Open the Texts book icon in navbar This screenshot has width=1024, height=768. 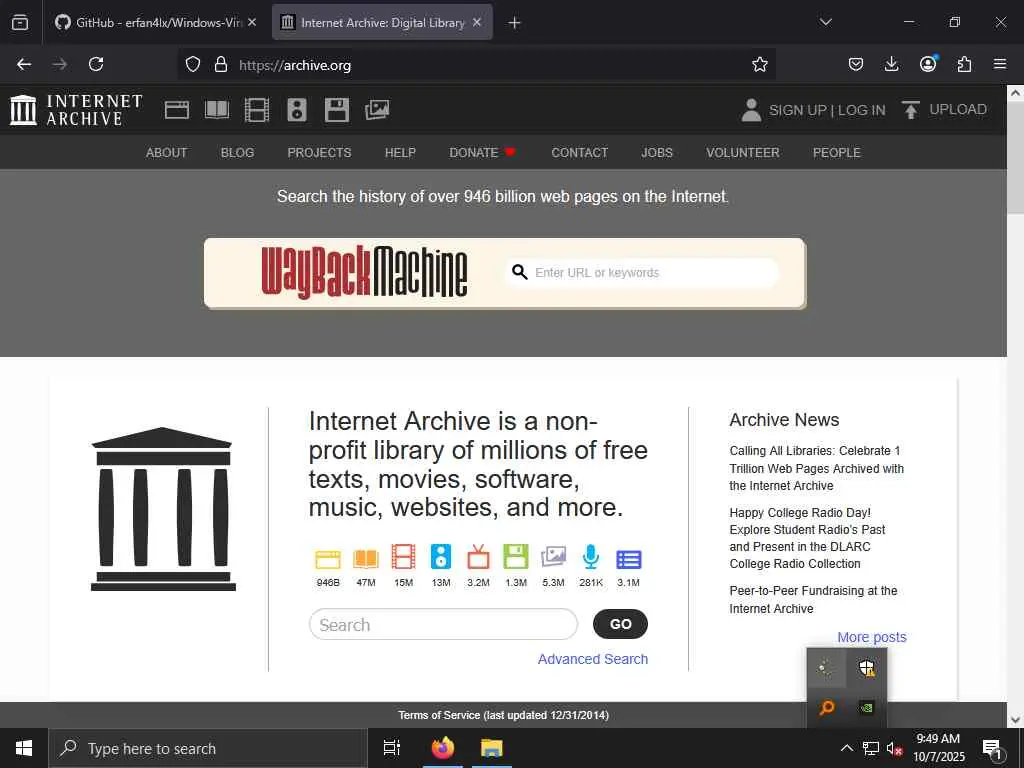point(217,110)
